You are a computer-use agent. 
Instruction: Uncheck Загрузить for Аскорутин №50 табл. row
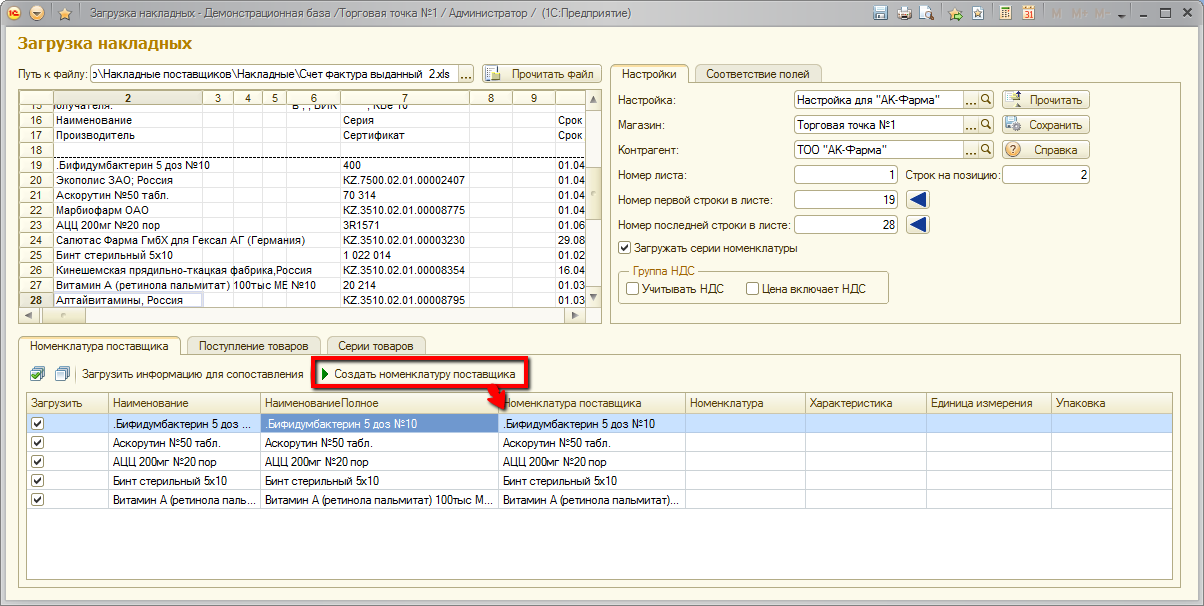[x=38, y=443]
